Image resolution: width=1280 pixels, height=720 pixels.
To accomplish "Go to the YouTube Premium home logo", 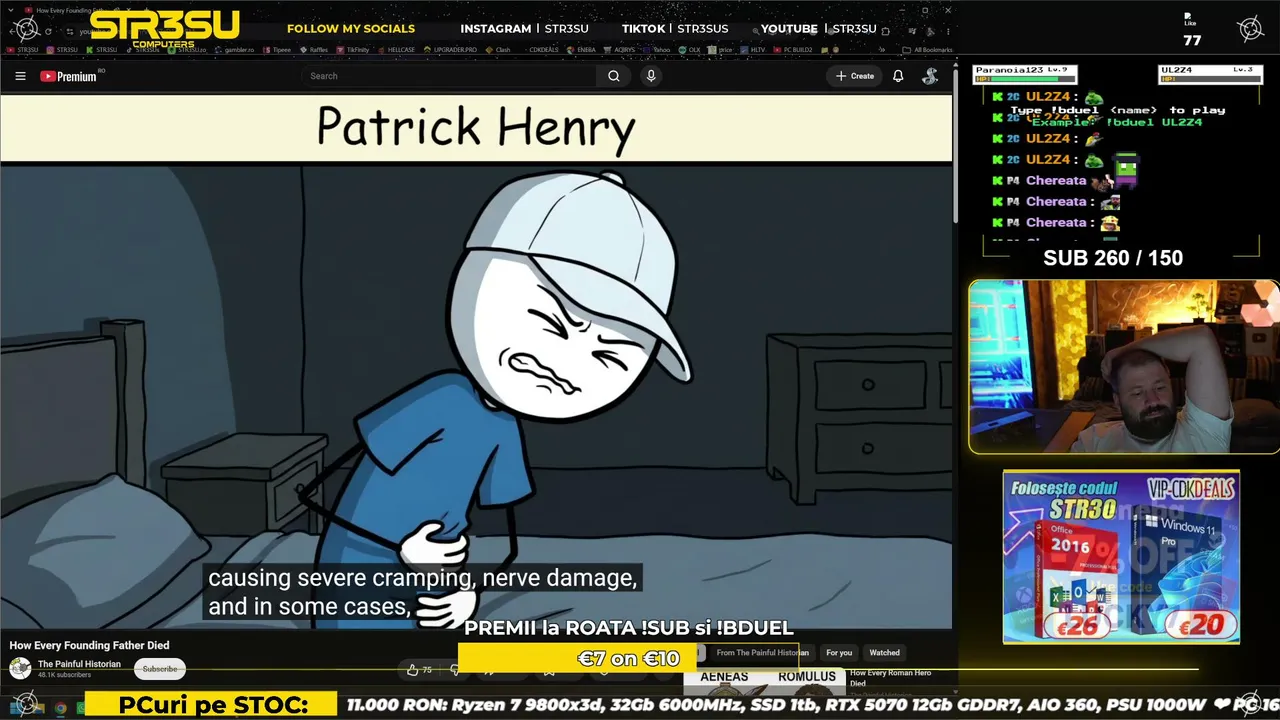I will click(x=69, y=76).
